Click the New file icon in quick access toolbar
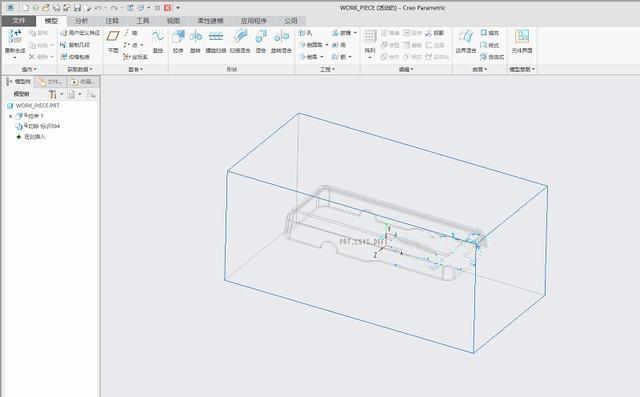Screen dimensions: 640x397 [x=26, y=8]
